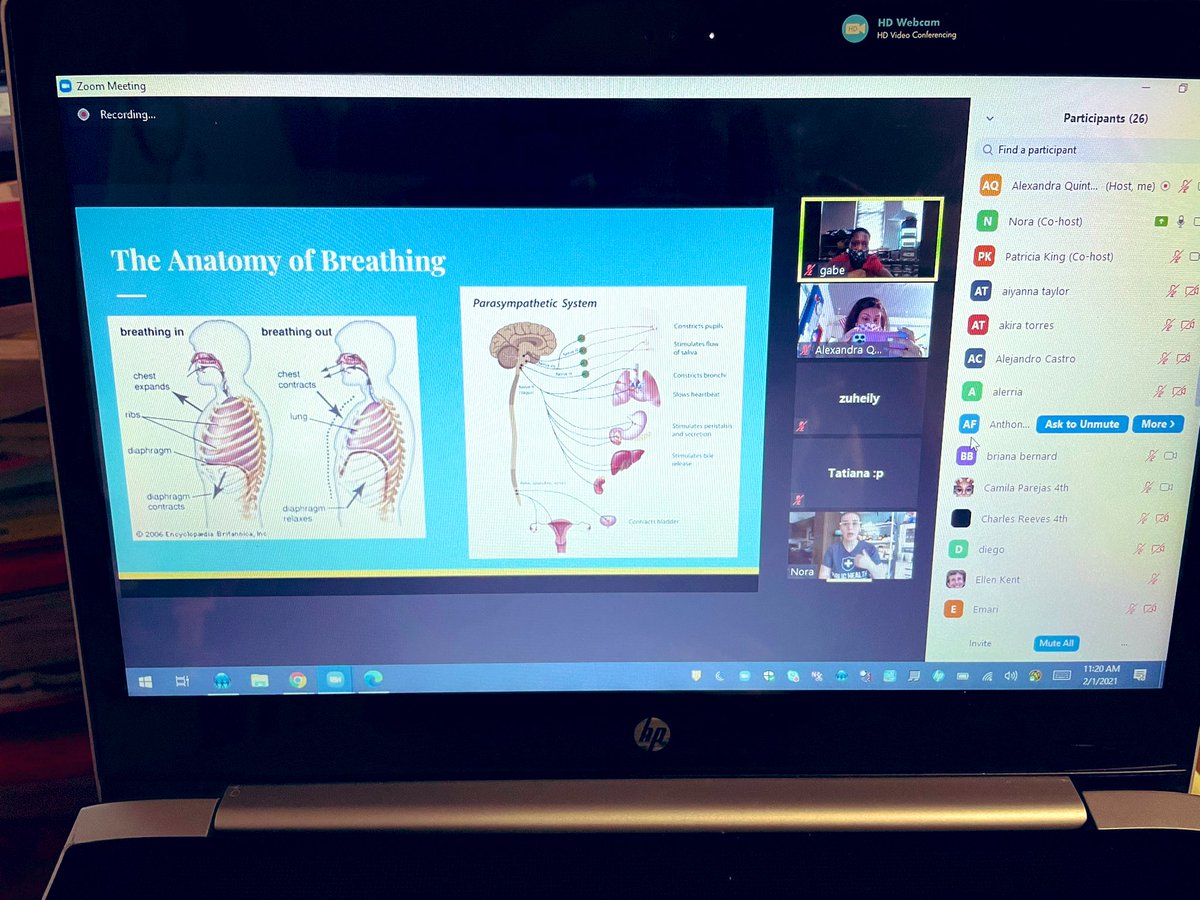1200x900 pixels.
Task: Select the Tatiana :p video tile
Action: pos(855,473)
